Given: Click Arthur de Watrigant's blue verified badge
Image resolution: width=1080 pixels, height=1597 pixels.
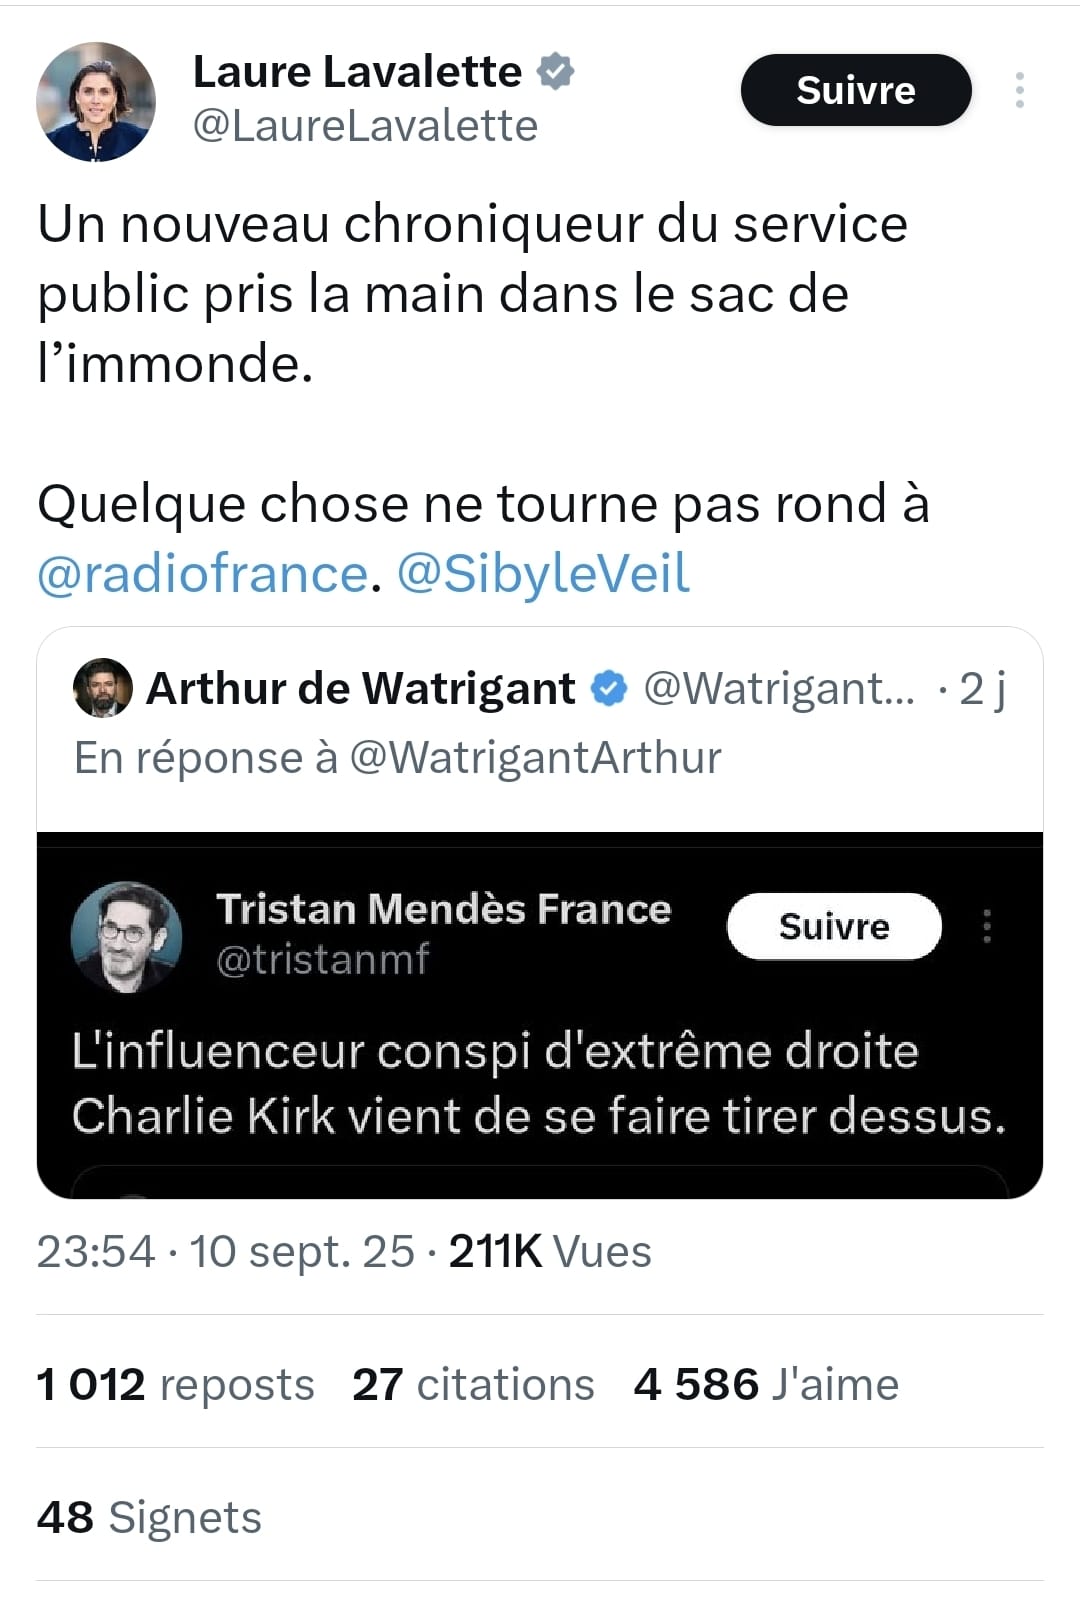Looking at the screenshot, I should (609, 688).
